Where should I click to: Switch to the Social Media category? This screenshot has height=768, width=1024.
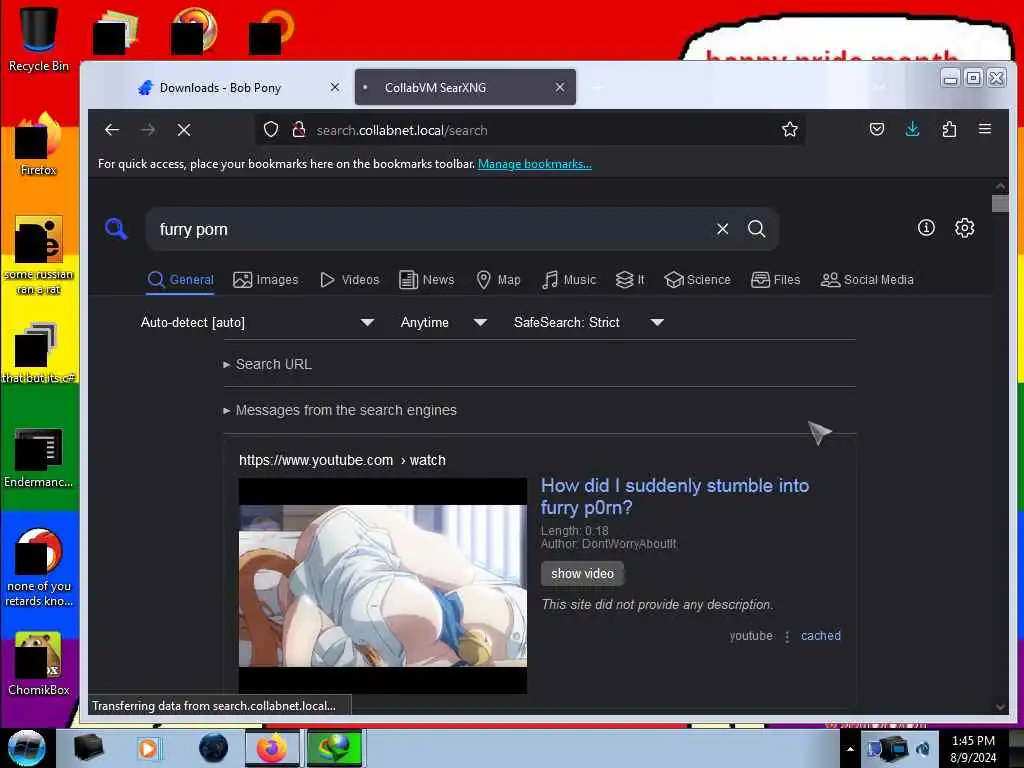point(867,280)
